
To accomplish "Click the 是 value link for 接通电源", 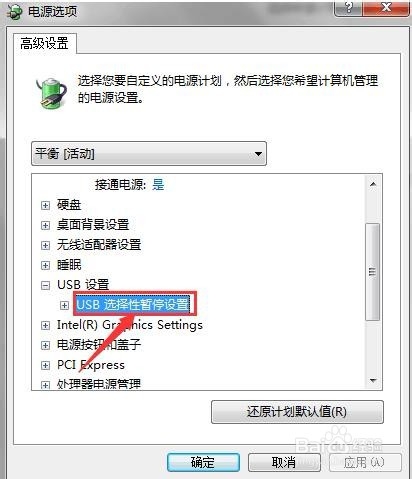I will coord(158,184).
